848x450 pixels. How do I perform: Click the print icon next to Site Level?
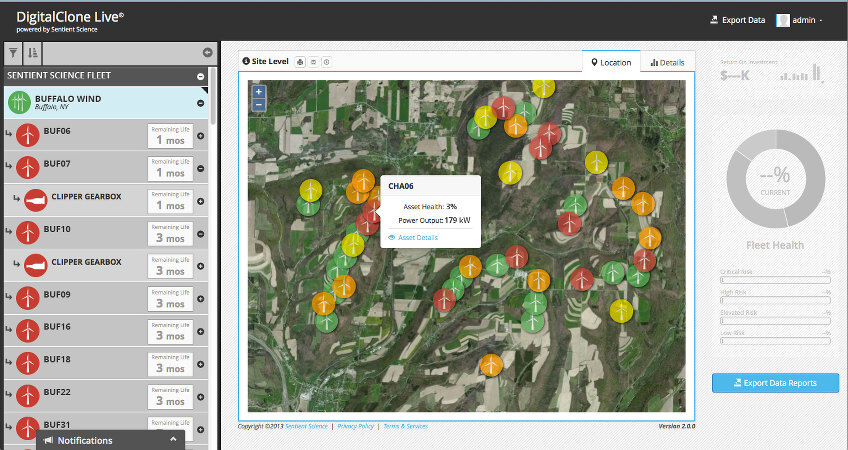[x=299, y=62]
